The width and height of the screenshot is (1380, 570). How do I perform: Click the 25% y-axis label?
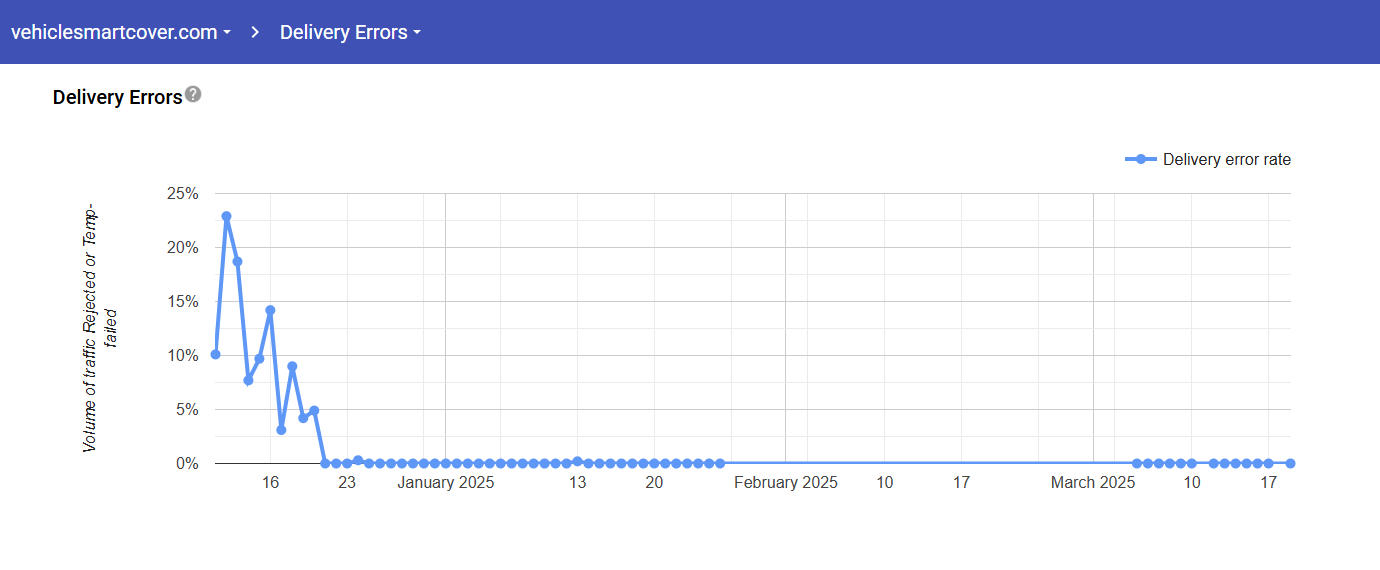pyautogui.click(x=181, y=193)
